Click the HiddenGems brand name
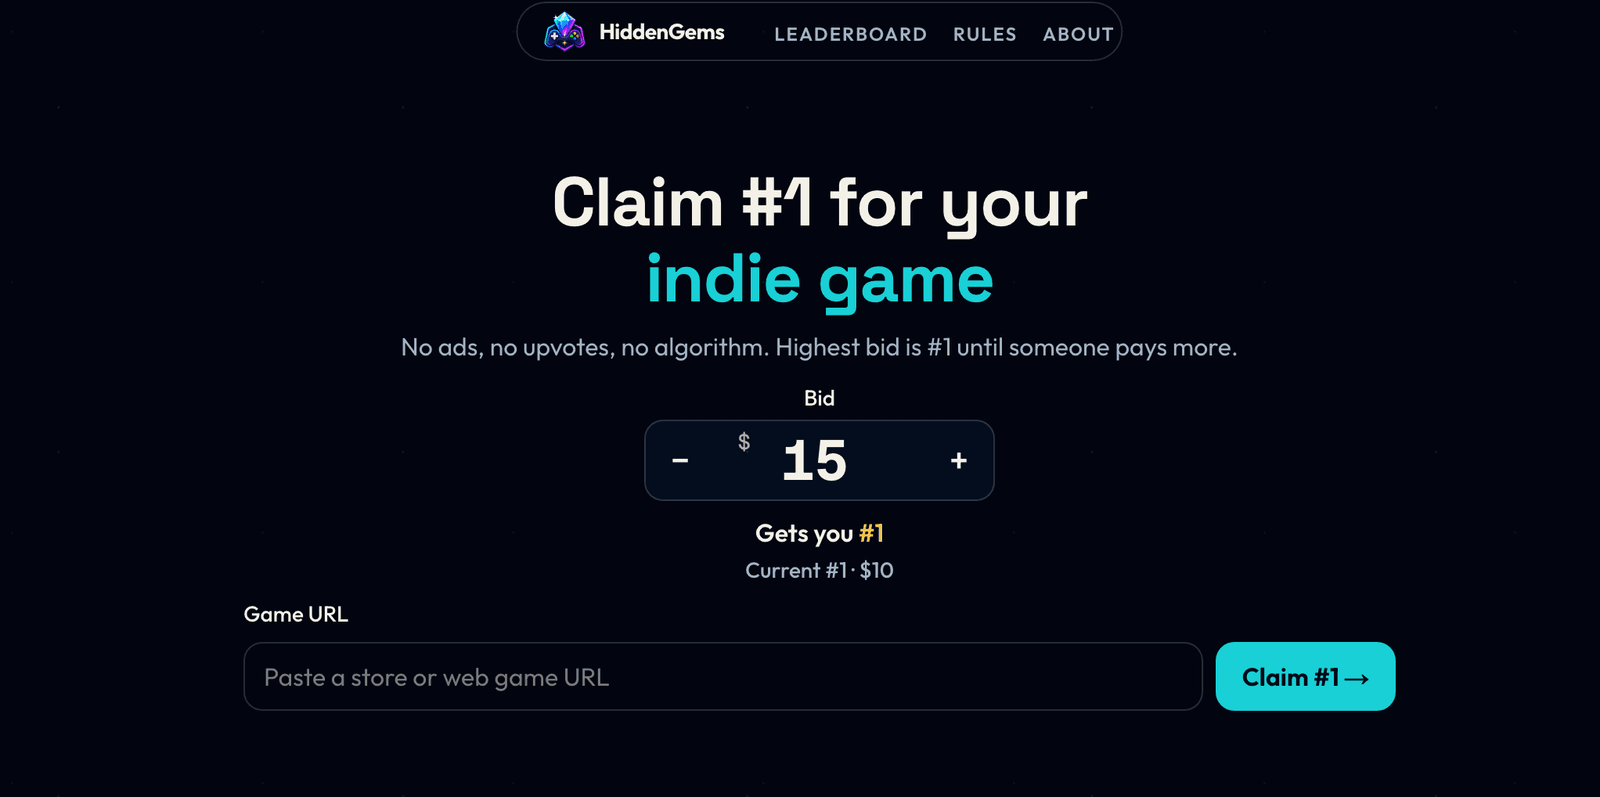This screenshot has height=797, width=1600. point(662,32)
